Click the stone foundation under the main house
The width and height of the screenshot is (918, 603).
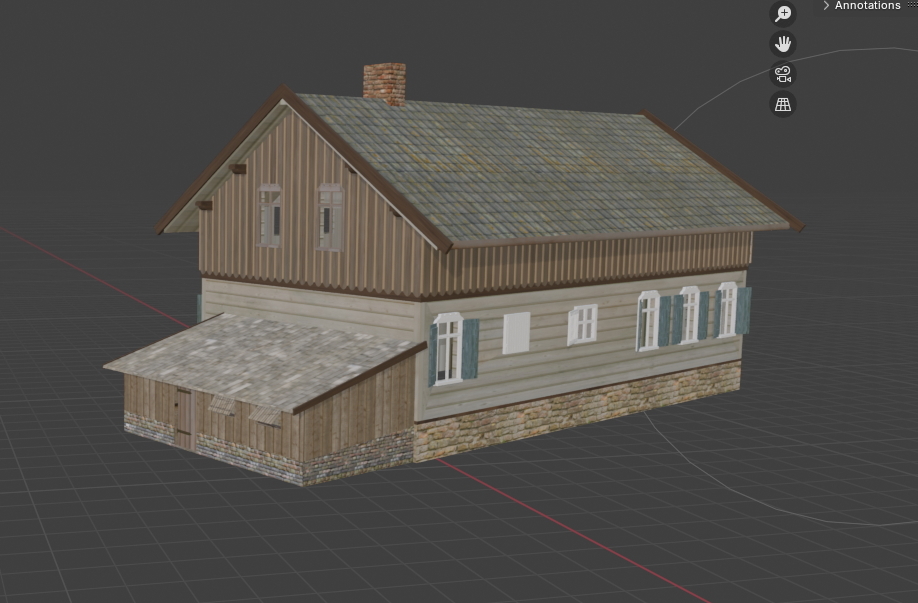coord(580,412)
